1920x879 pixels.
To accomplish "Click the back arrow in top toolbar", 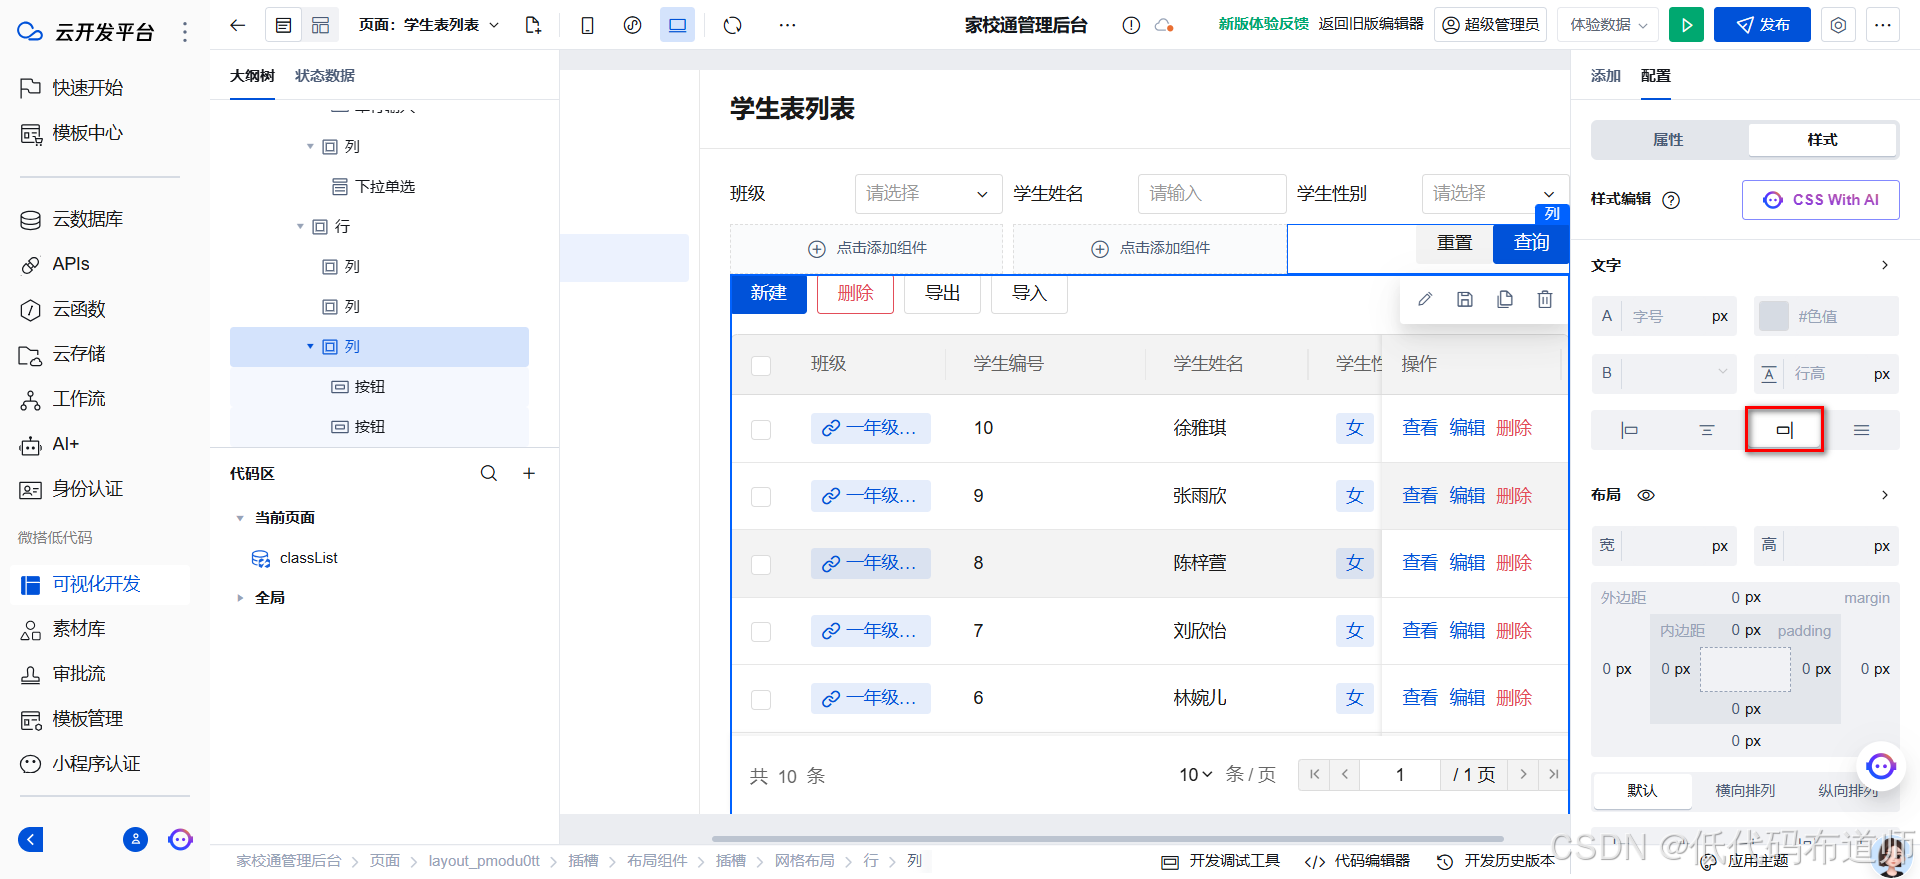I will tap(237, 25).
